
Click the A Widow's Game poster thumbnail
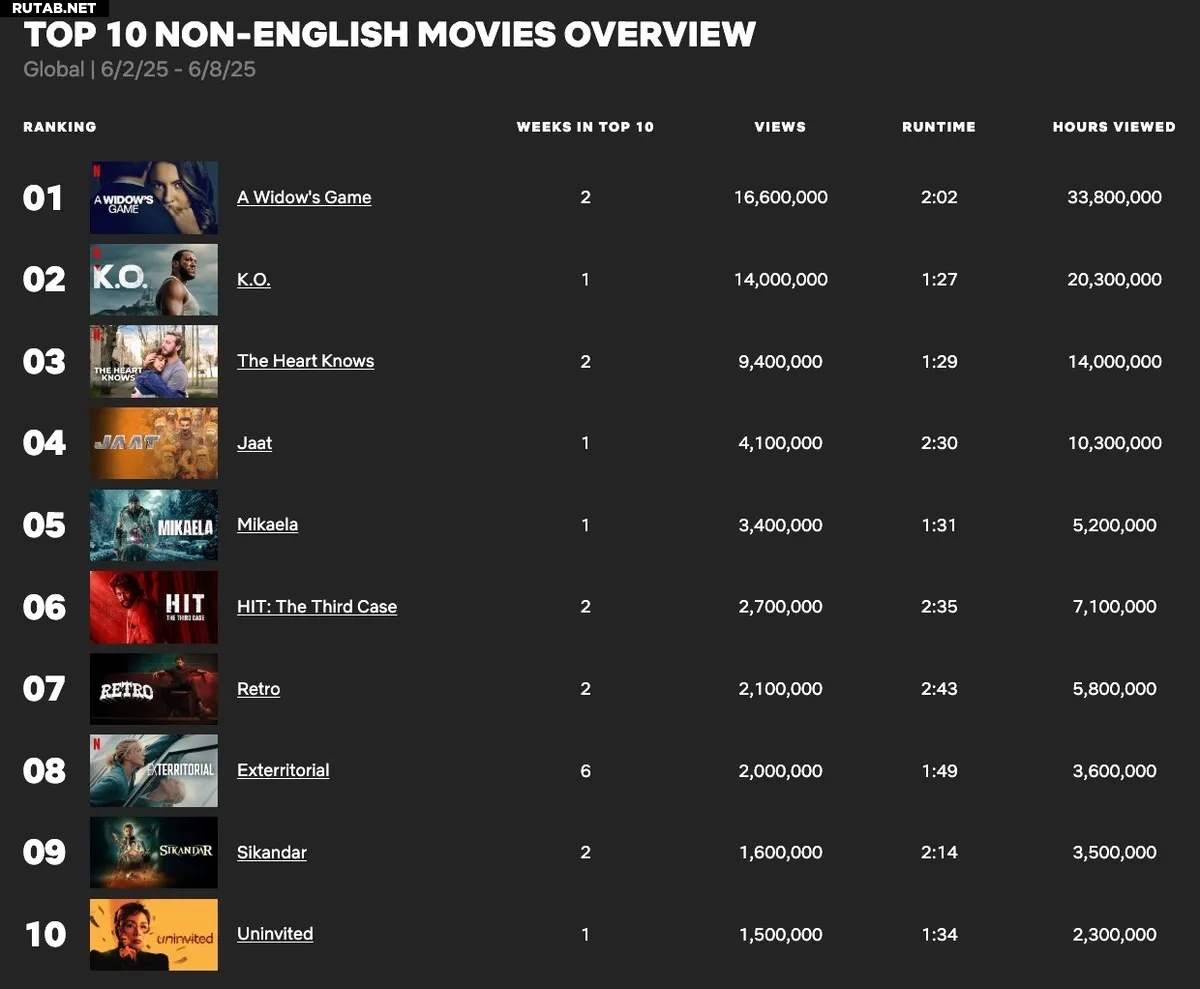[x=154, y=198]
